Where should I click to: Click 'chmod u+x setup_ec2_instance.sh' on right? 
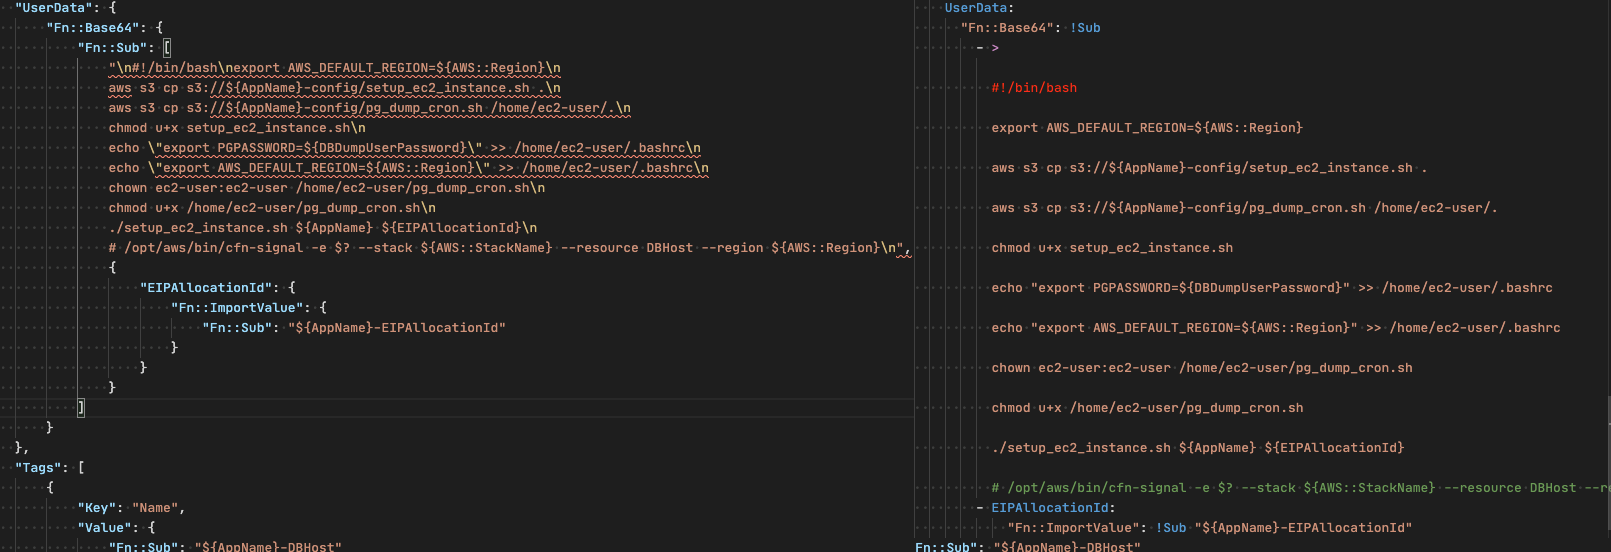1112,248
